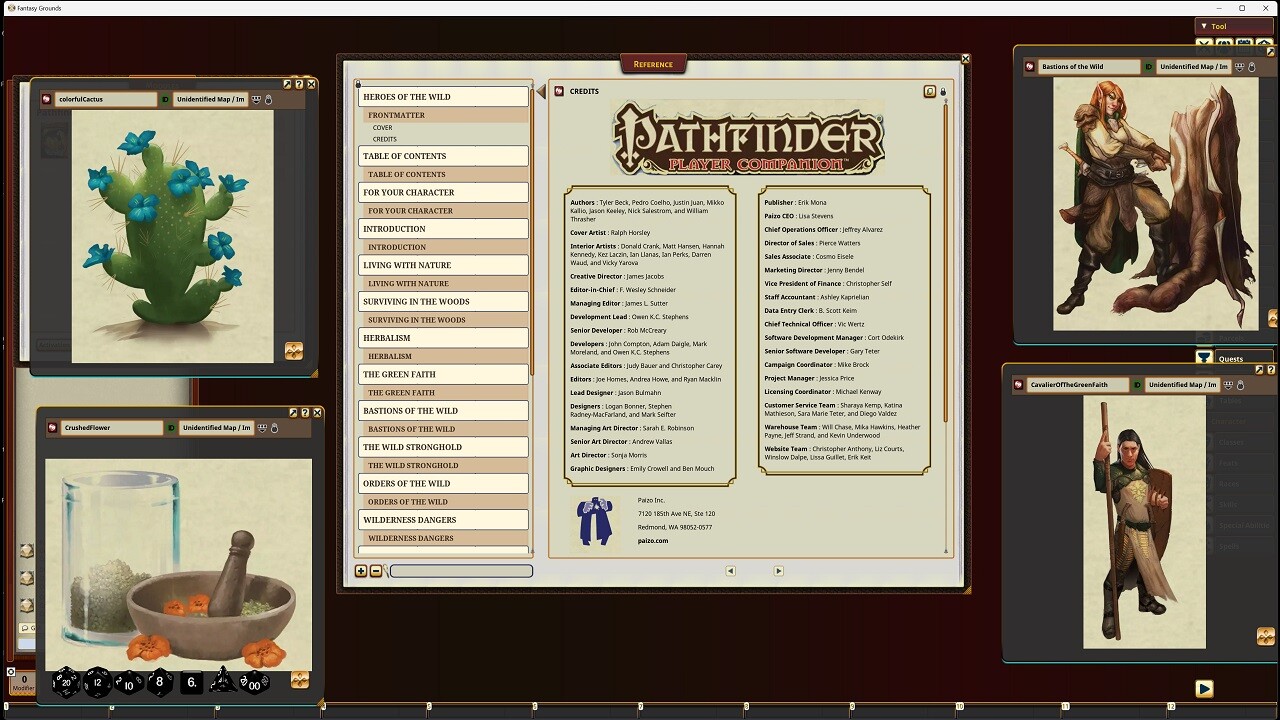
Task: Roll the percentile 00 die
Action: [x=253, y=684]
